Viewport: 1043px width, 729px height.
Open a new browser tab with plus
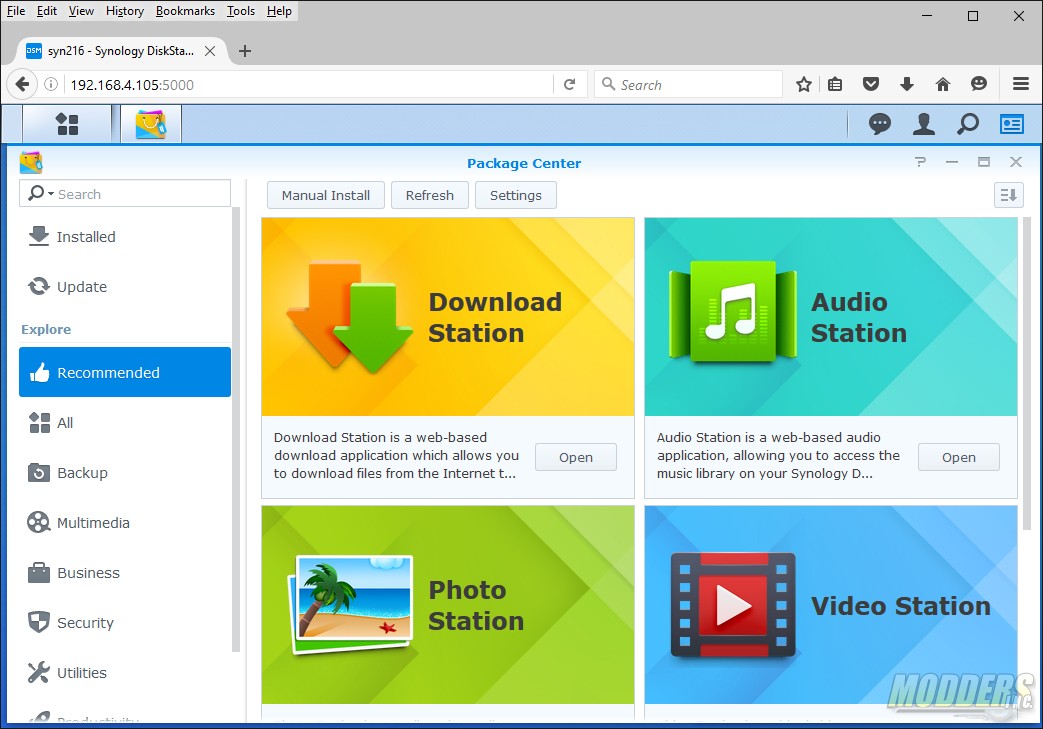tap(245, 51)
